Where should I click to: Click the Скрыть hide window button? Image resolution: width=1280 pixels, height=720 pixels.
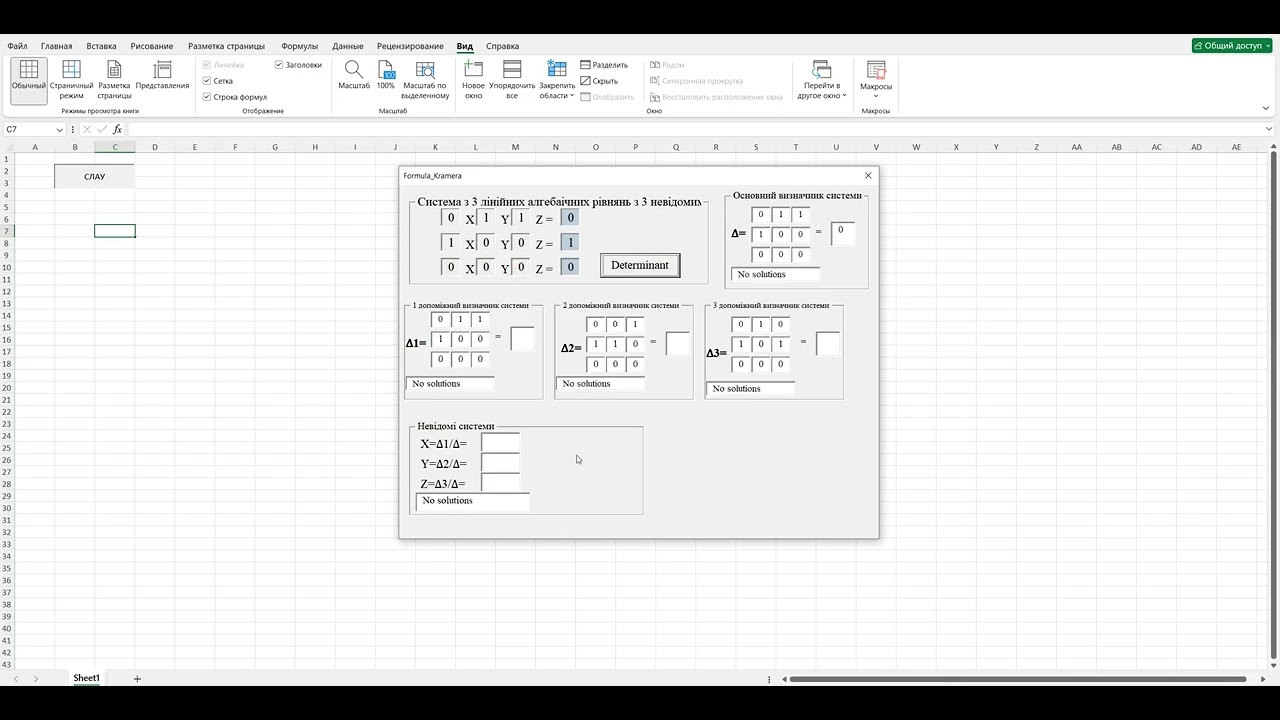click(x=599, y=81)
